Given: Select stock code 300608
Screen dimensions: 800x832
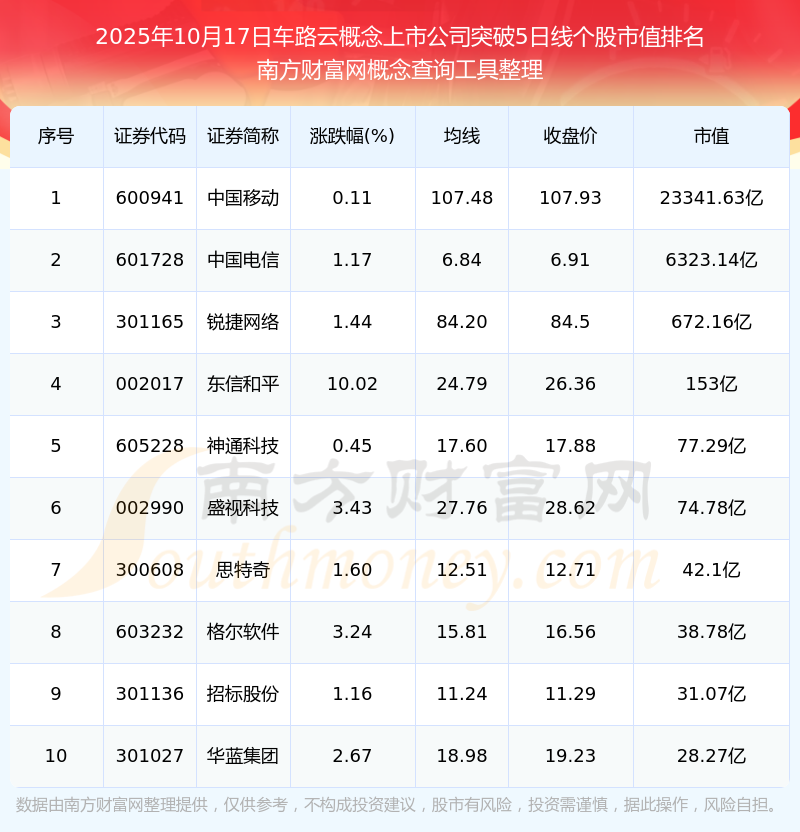Looking at the screenshot, I should (x=150, y=570).
